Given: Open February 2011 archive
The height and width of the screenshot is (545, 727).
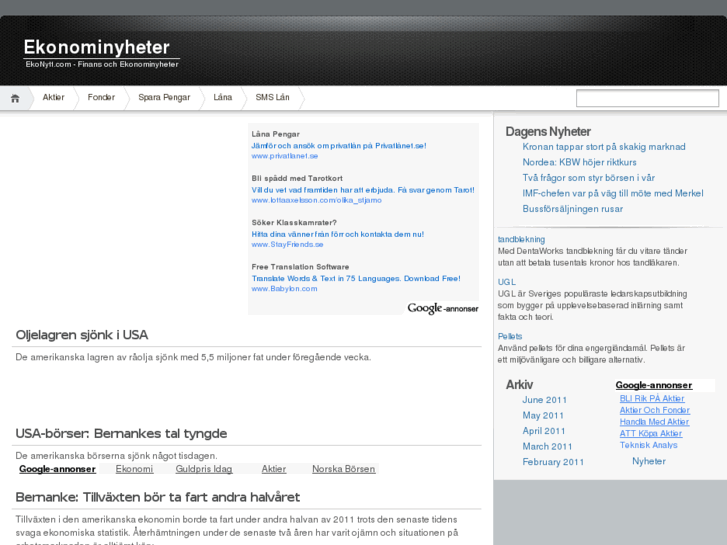Looking at the screenshot, I should pyautogui.click(x=553, y=462).
